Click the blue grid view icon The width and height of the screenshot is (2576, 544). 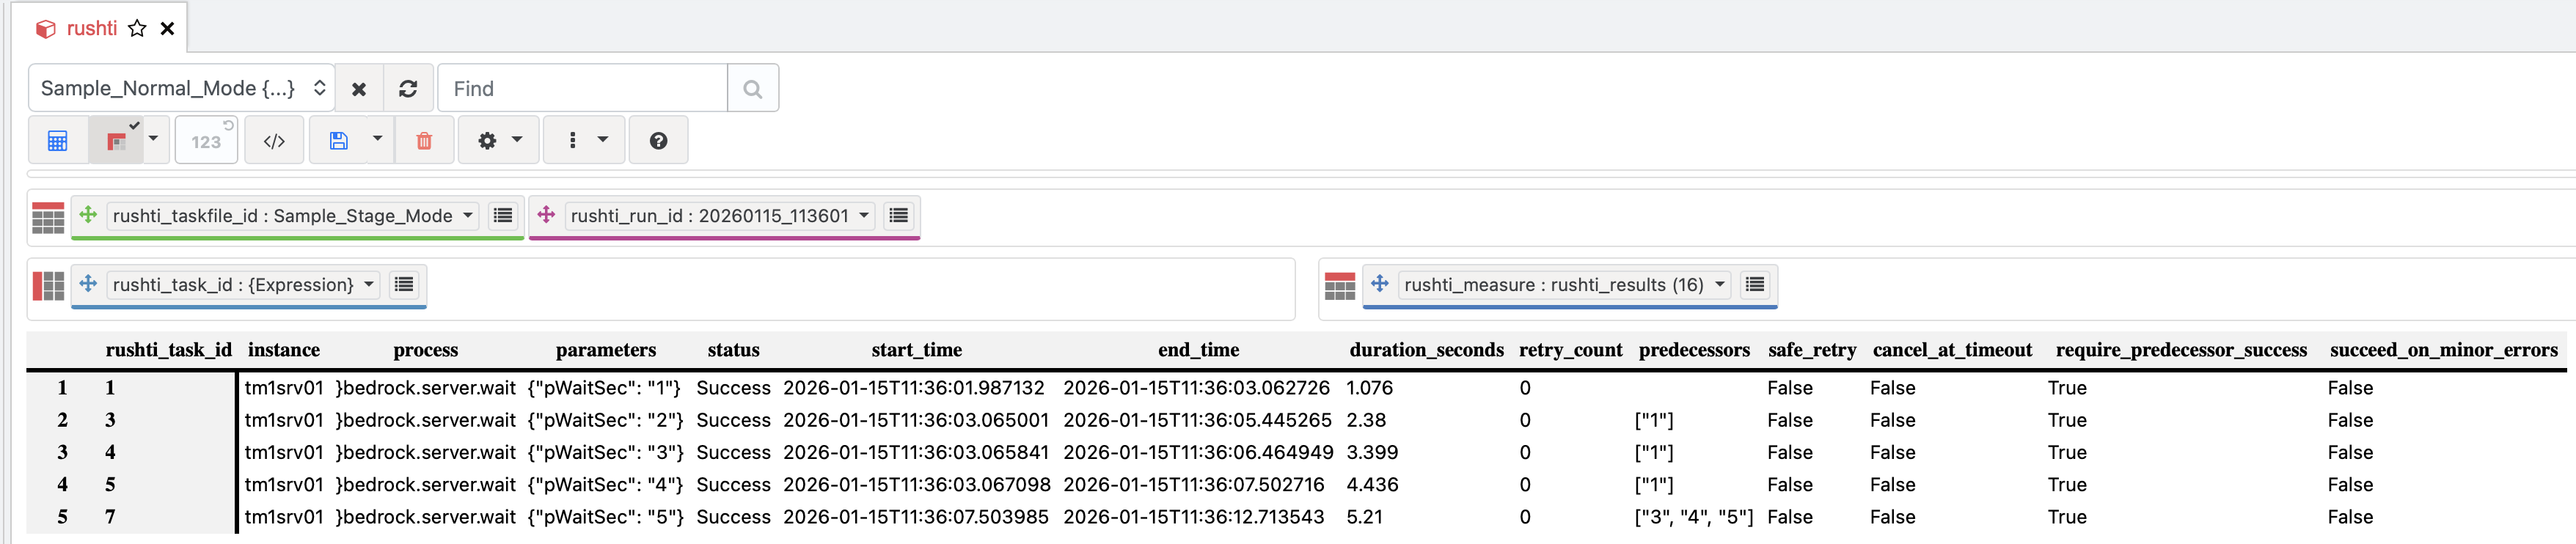57,141
